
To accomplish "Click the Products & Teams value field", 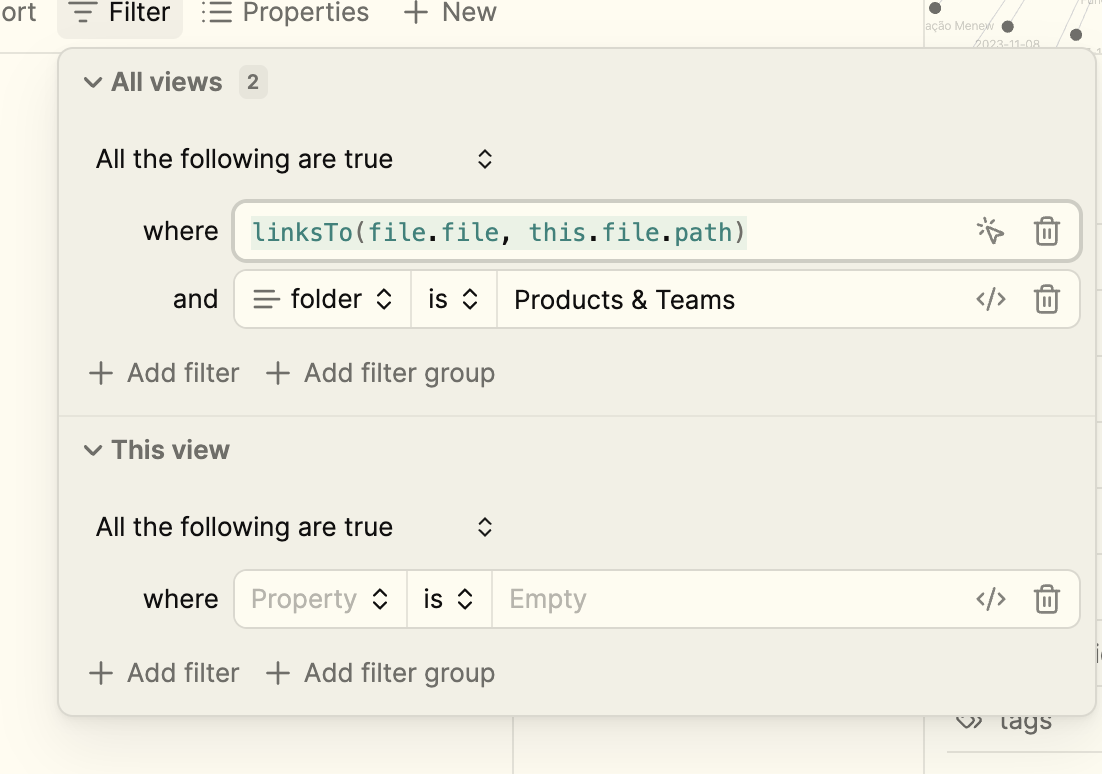I will point(730,299).
